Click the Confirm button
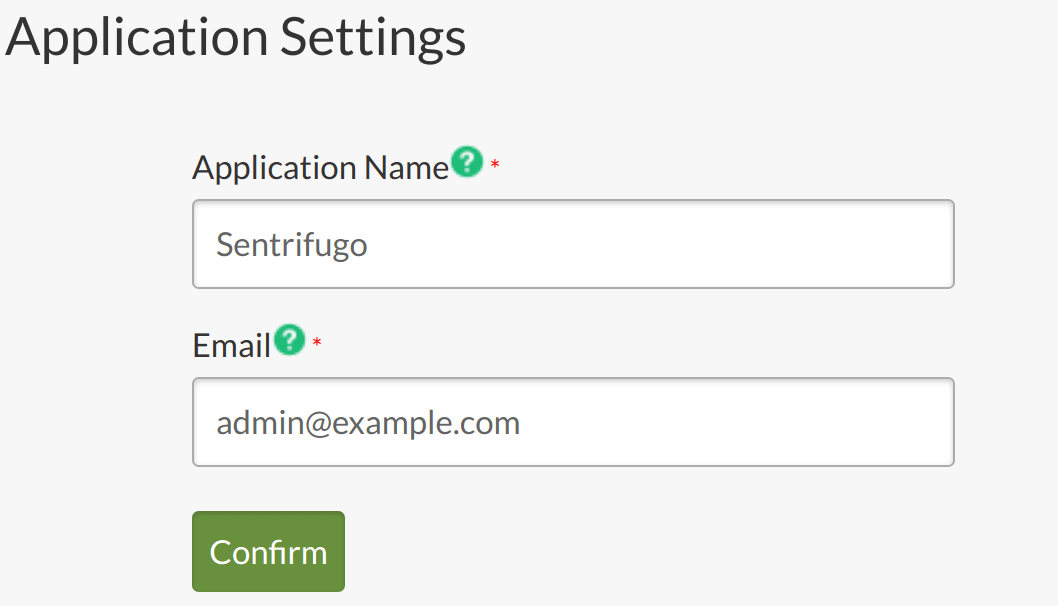 click(269, 551)
